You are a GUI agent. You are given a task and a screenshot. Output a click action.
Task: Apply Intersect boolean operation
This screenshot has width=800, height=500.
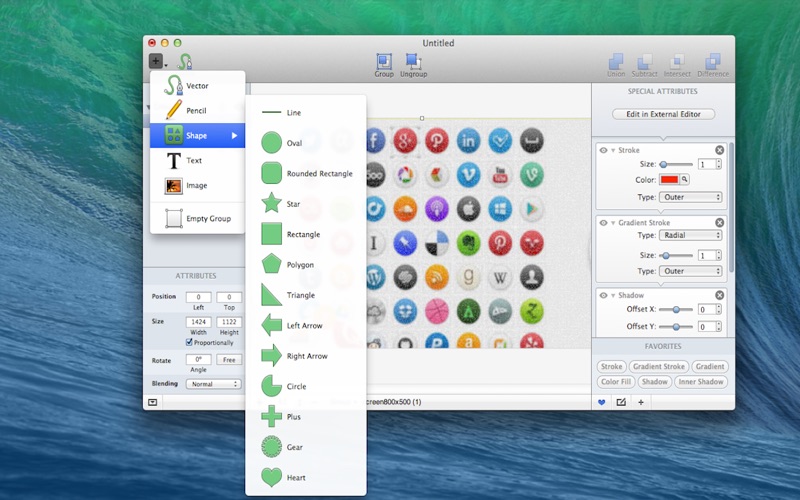click(x=677, y=65)
